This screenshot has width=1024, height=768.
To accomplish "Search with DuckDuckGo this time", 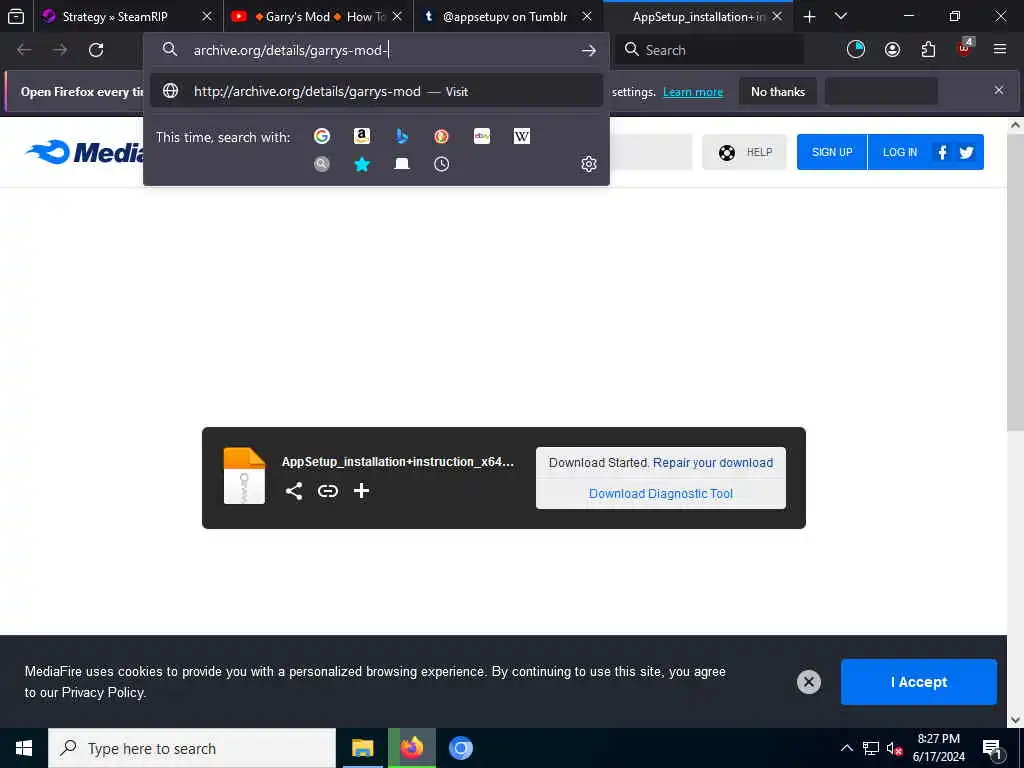I will [441, 136].
